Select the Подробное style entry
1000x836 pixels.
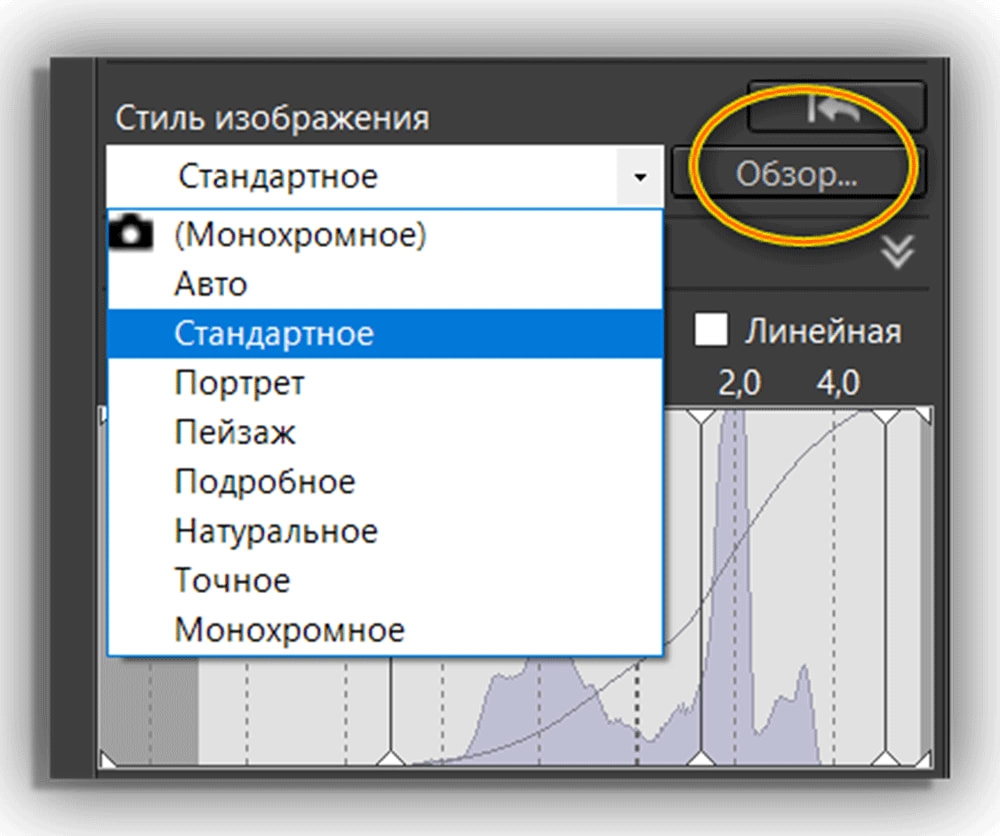point(264,481)
